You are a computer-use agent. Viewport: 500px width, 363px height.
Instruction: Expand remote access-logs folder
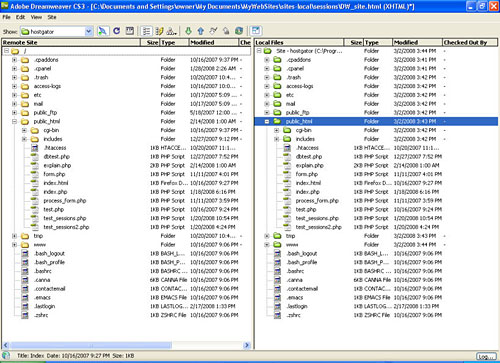click(14, 86)
